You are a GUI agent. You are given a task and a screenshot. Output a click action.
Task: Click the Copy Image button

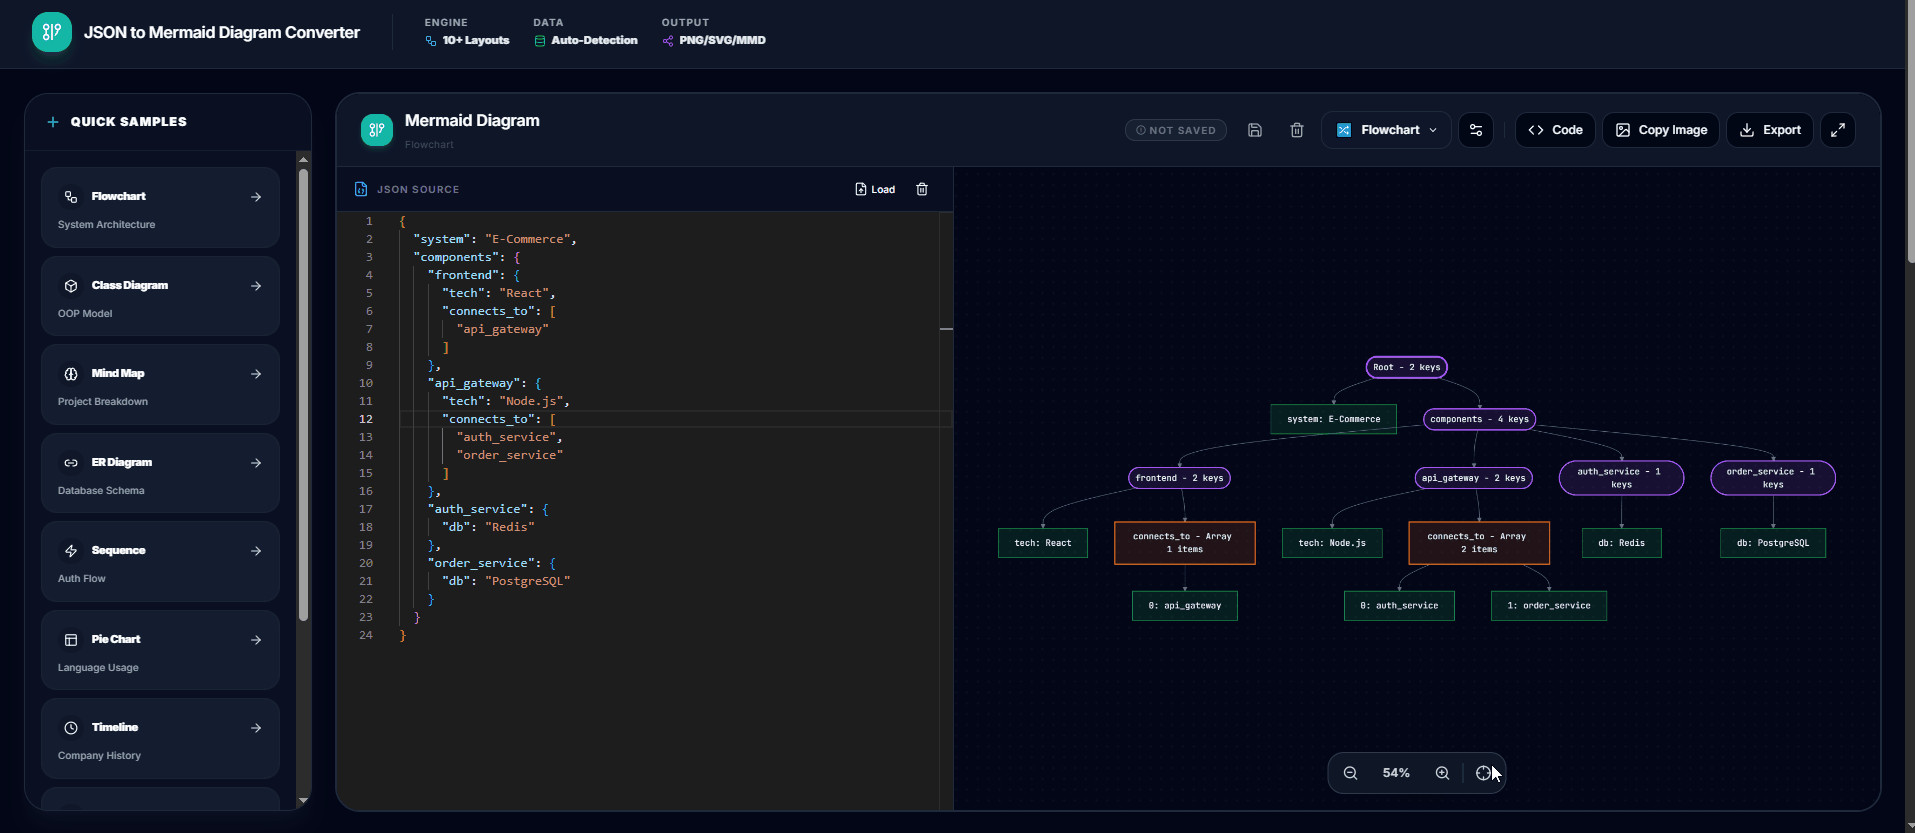click(1661, 130)
